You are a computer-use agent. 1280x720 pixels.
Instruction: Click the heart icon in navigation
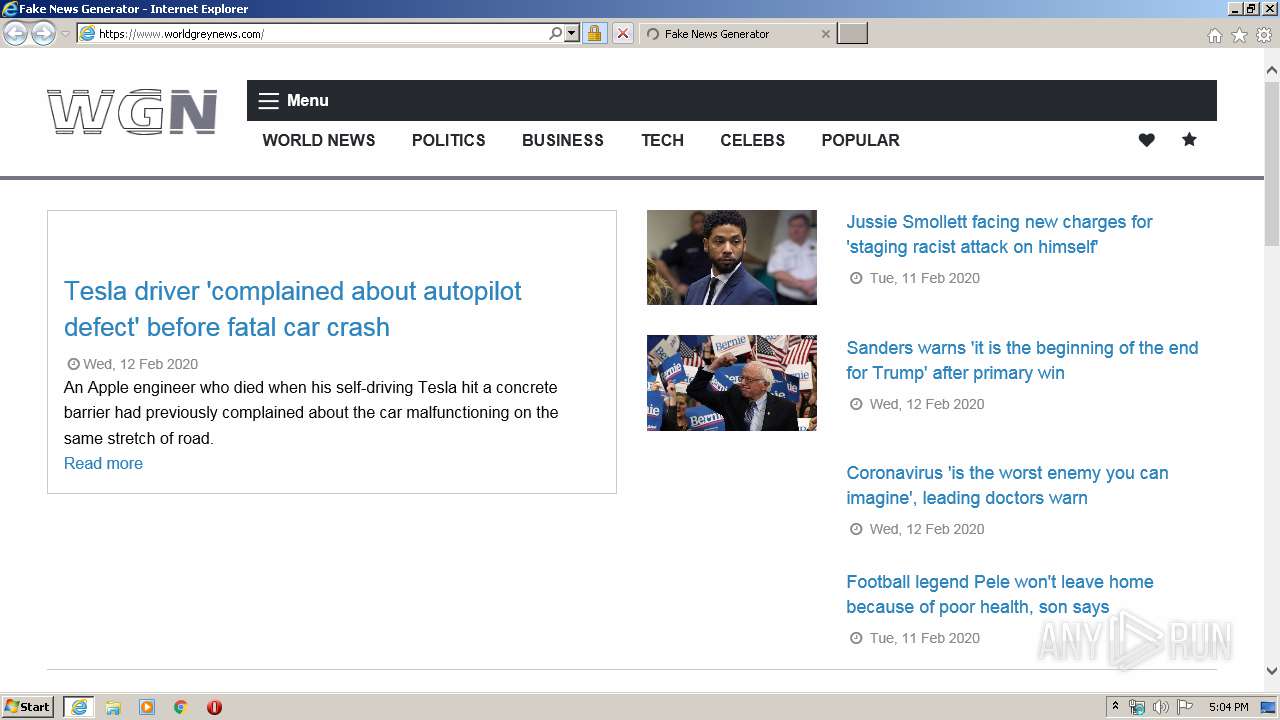tap(1147, 140)
